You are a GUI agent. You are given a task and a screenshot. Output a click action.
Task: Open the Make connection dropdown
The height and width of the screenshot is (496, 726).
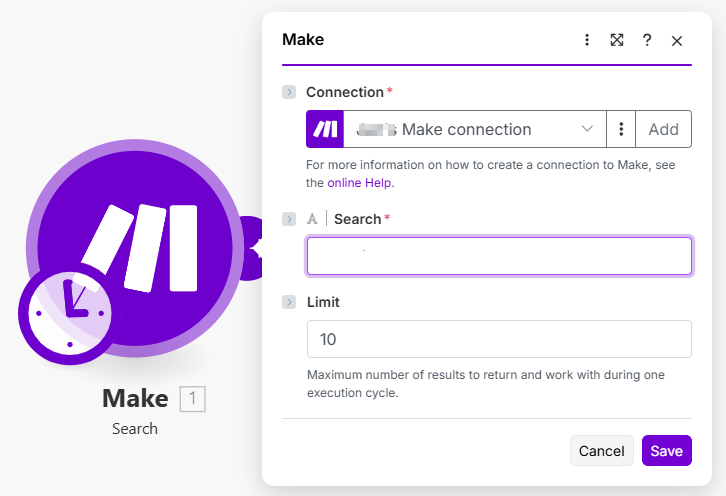tap(475, 129)
